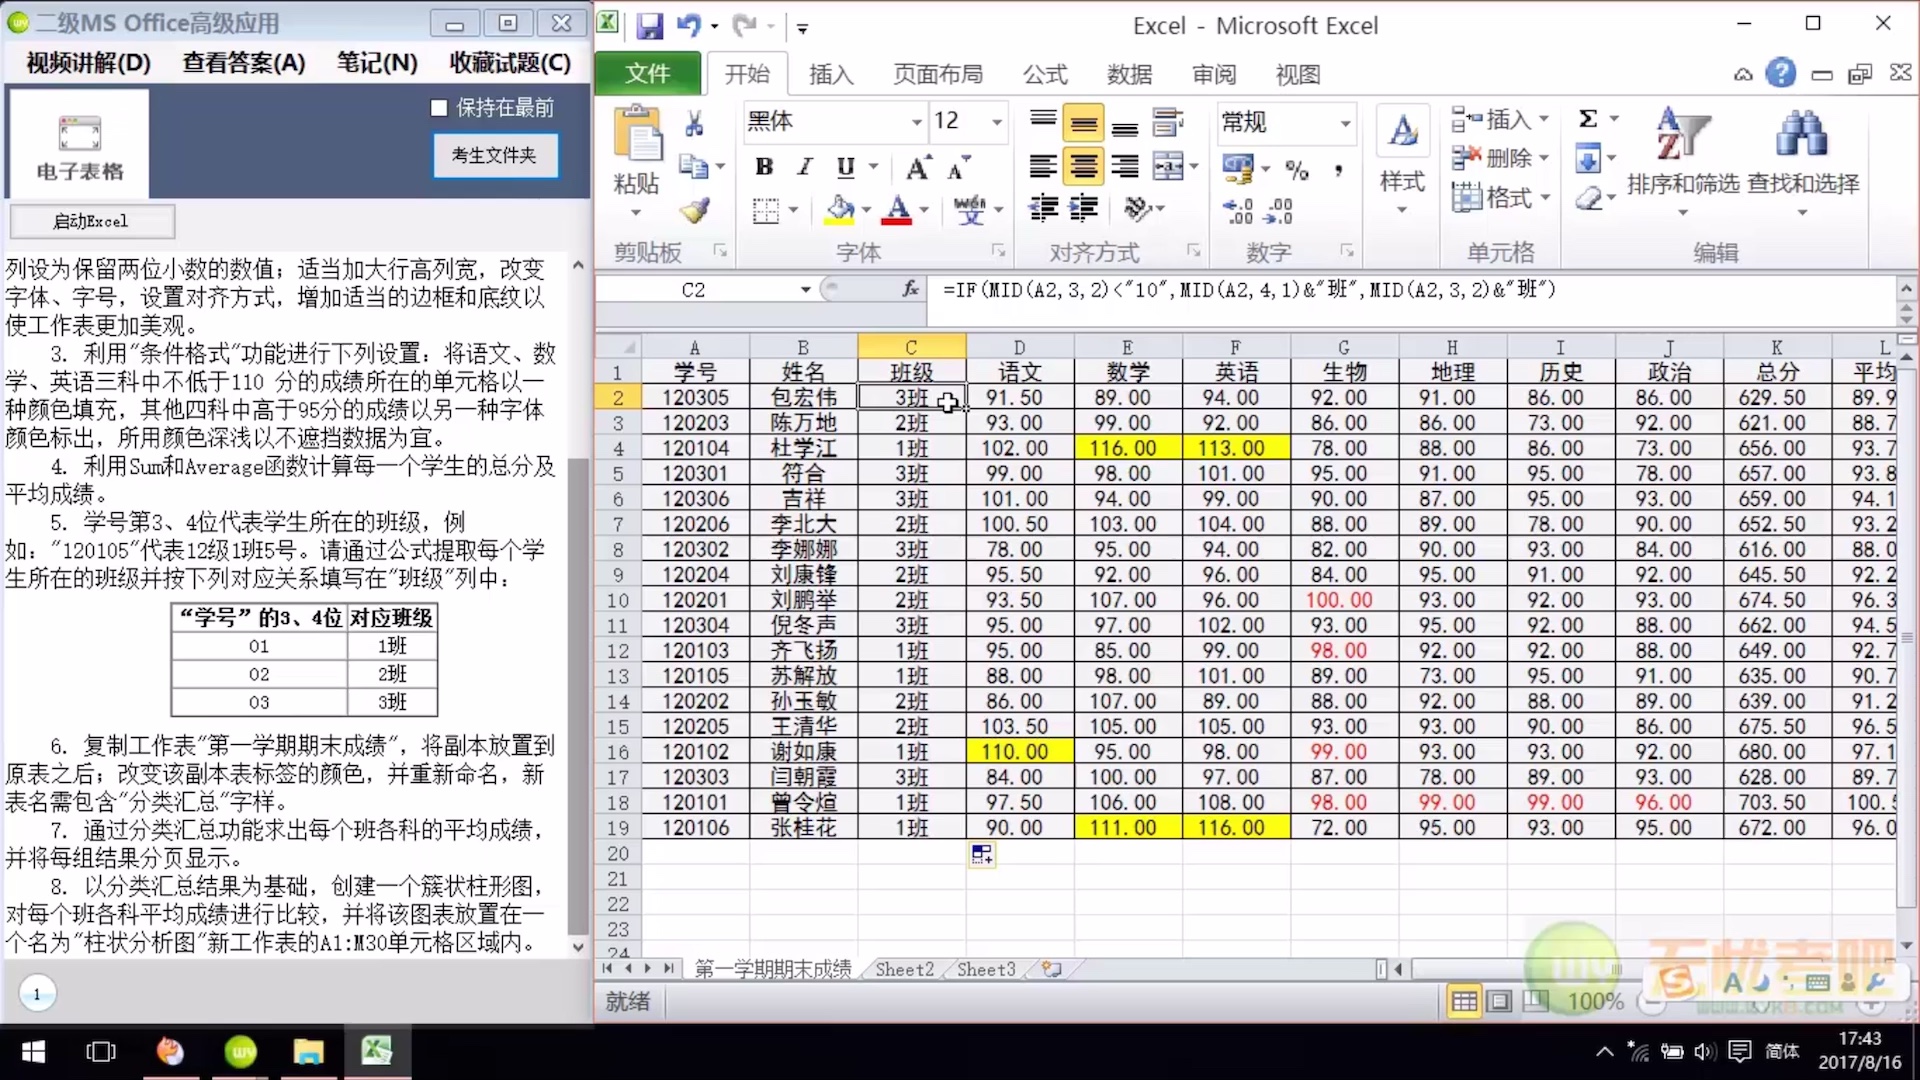Apply center horizontal alignment
1920x1080 pixels.
click(x=1083, y=167)
